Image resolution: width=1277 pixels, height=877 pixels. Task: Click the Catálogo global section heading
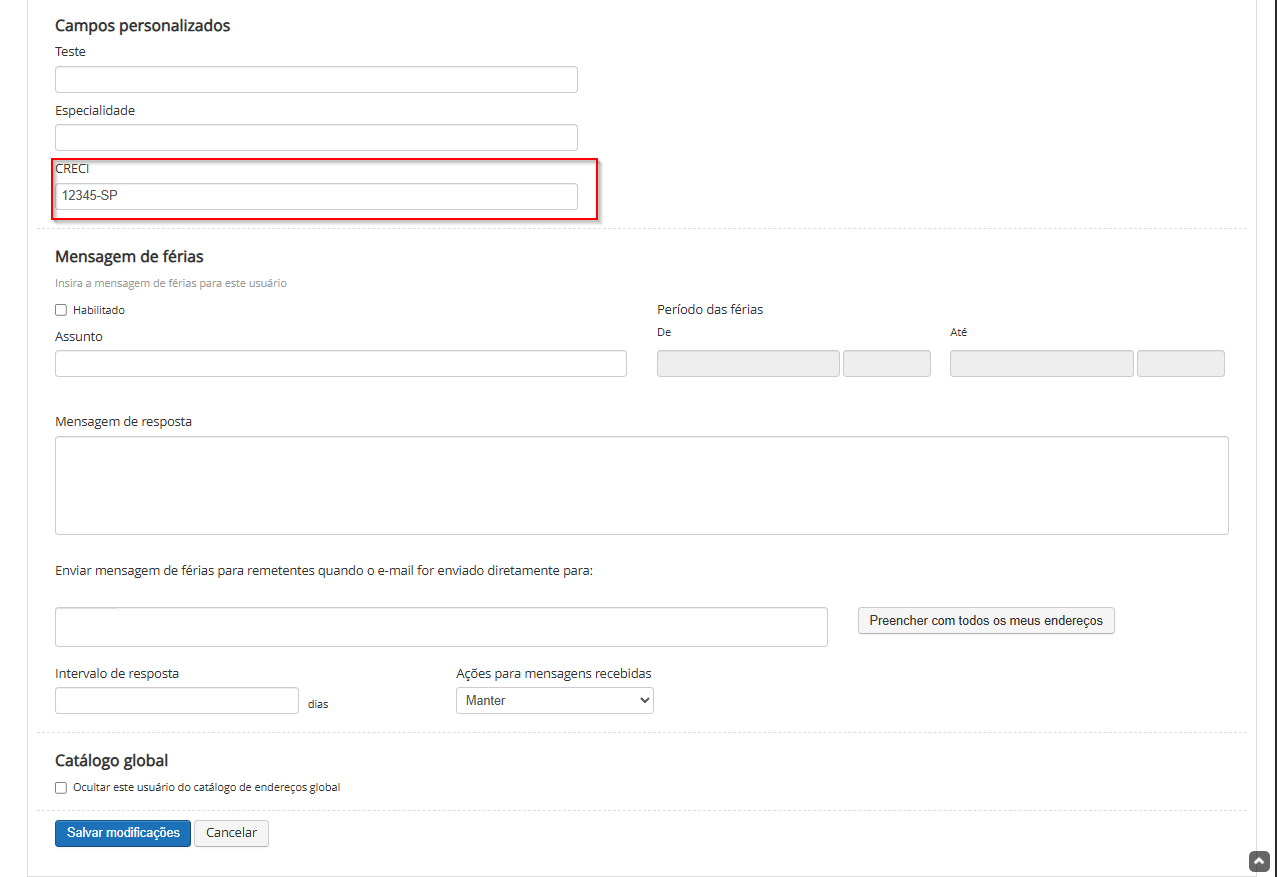point(111,761)
